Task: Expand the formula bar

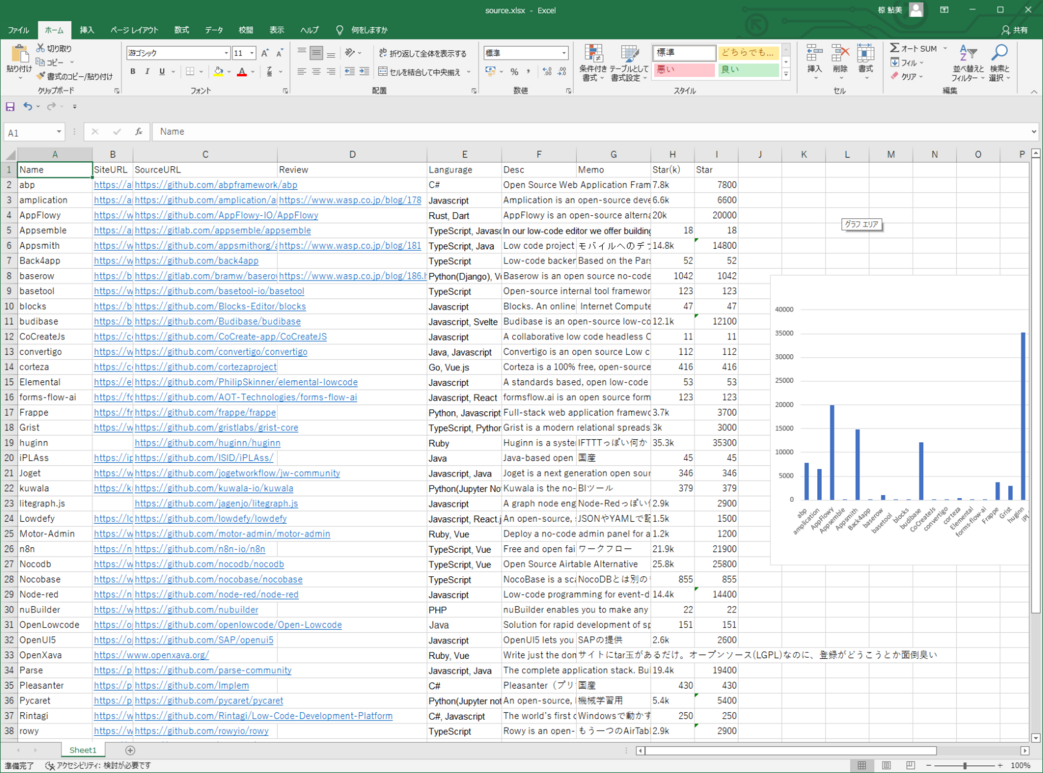Action: [x=1034, y=132]
